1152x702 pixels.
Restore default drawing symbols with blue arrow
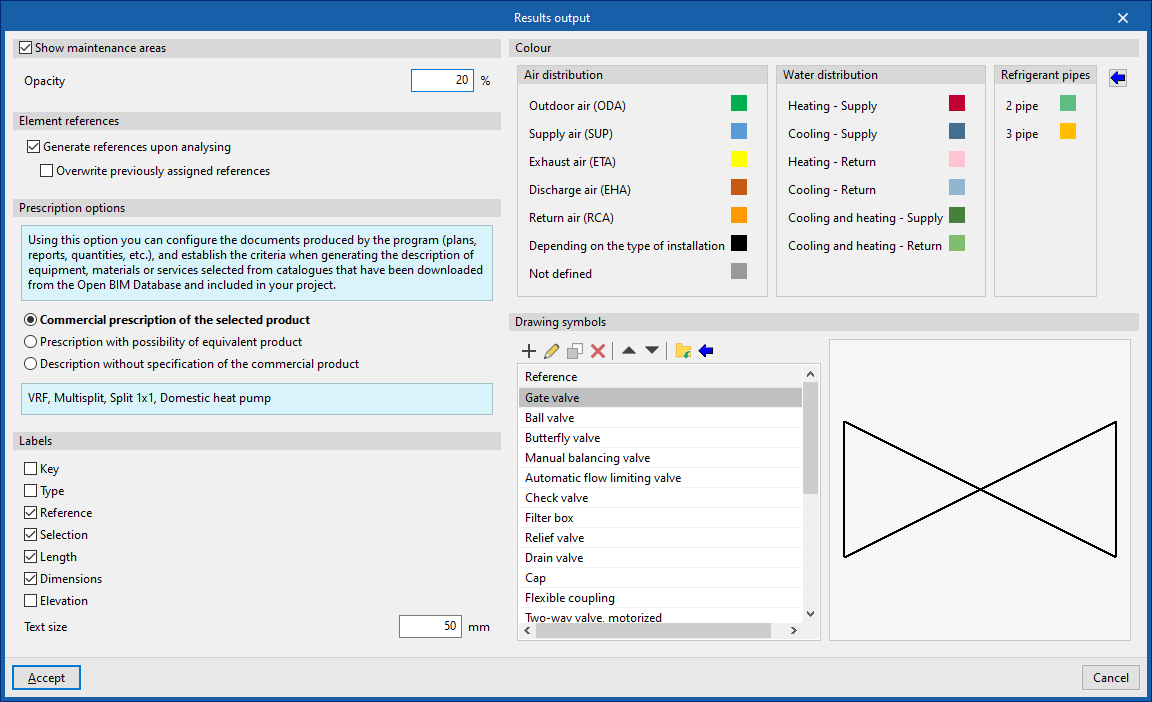(706, 351)
